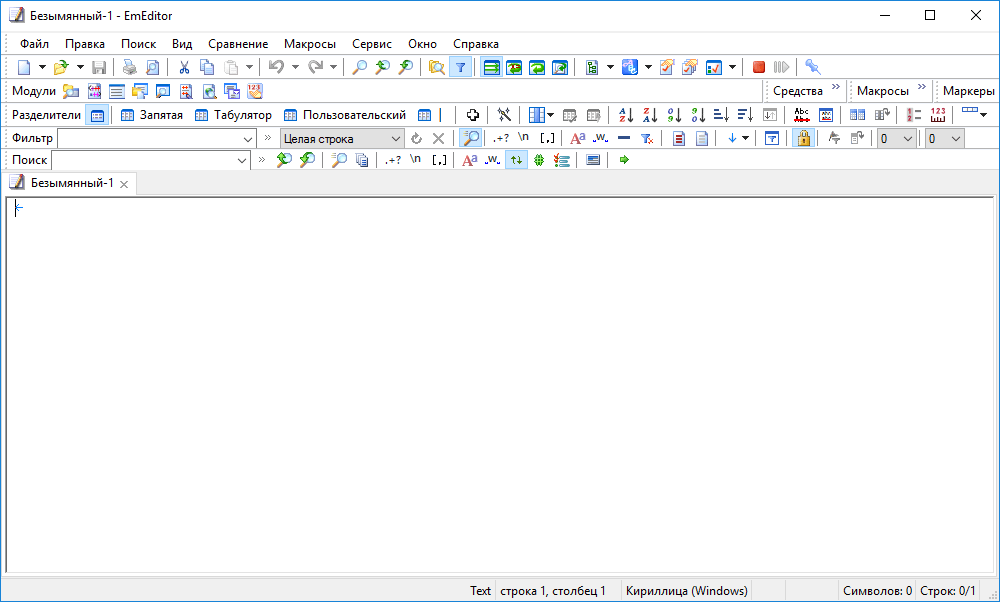Click the Find in Files folder-magnifier icon
The image size is (1000, 602).
pyautogui.click(x=437, y=67)
